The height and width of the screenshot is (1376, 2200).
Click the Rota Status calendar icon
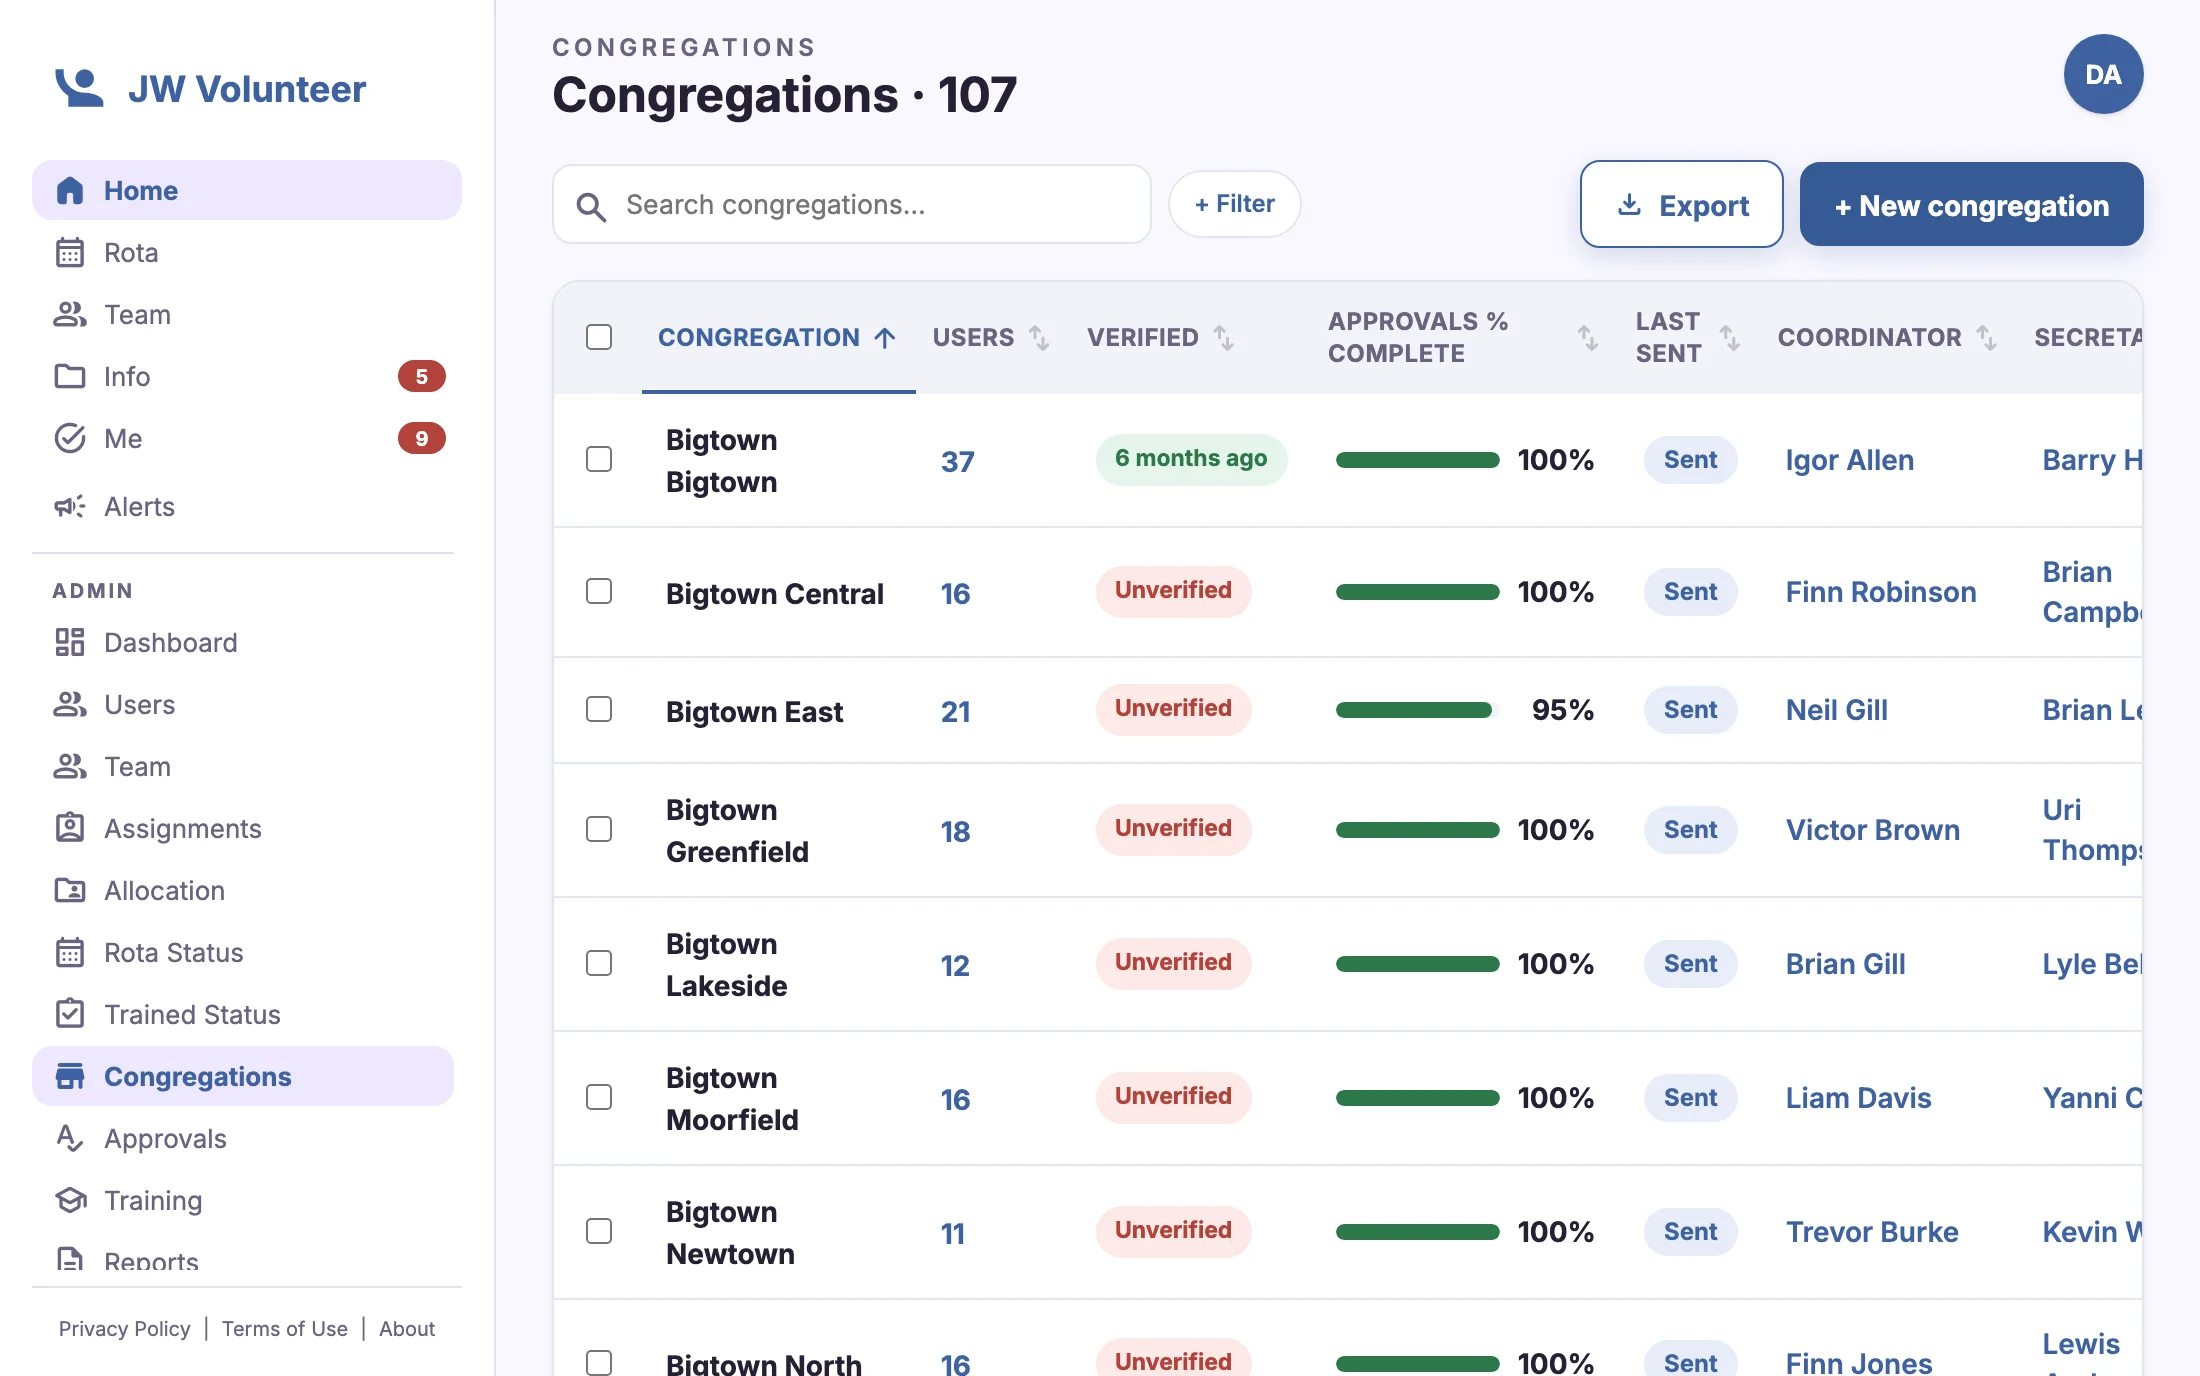(70, 952)
